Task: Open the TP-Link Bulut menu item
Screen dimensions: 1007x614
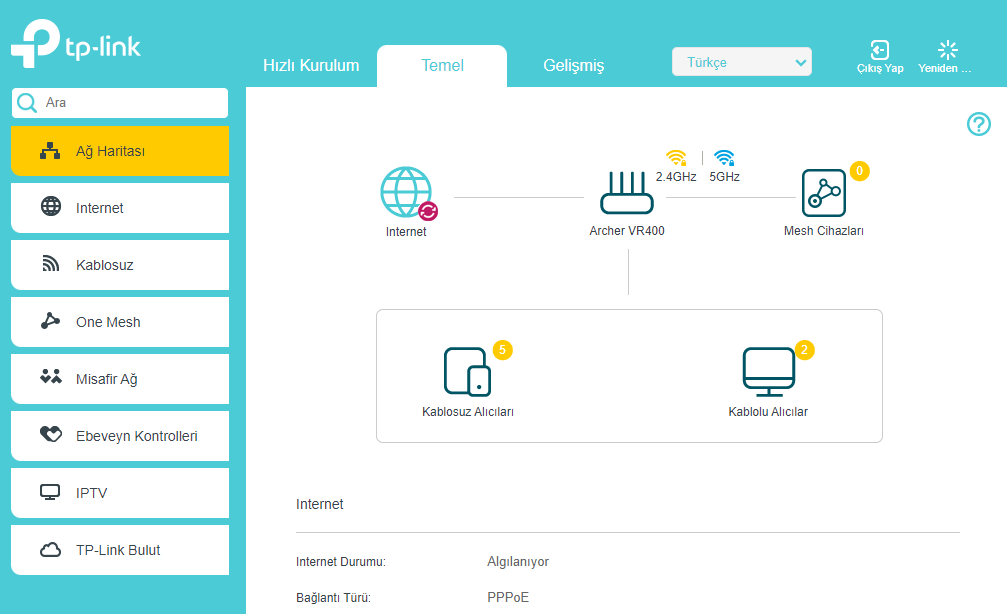Action: point(120,550)
